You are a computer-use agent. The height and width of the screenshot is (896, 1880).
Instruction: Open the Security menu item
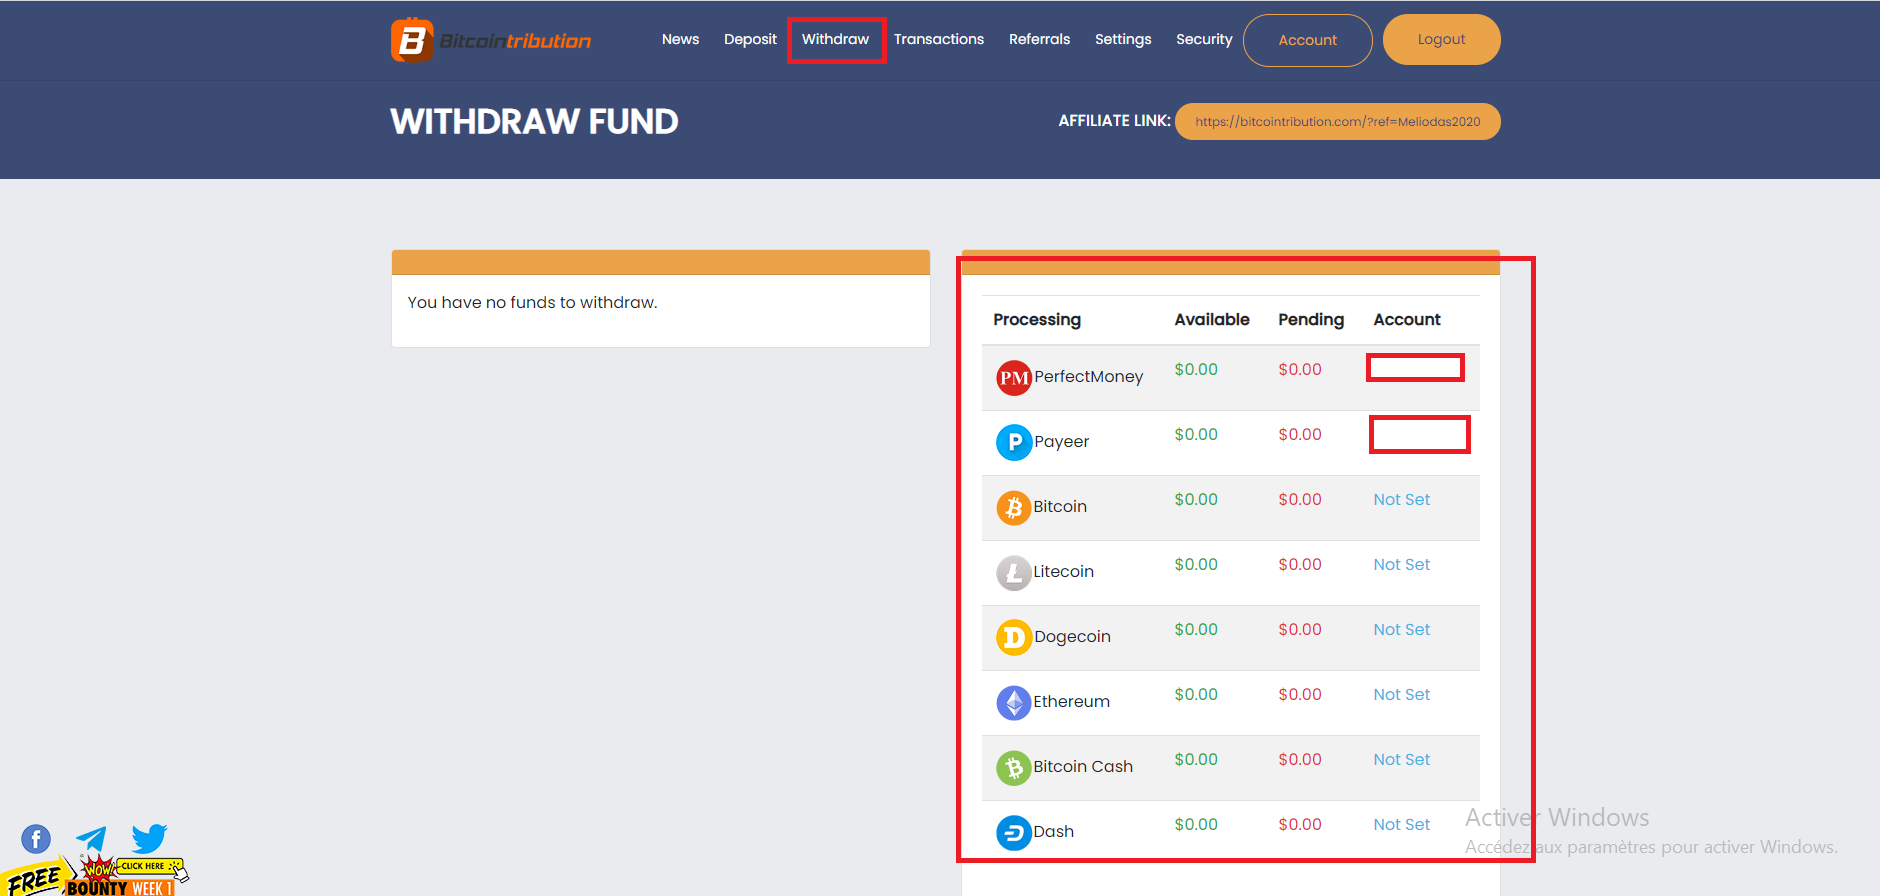click(x=1204, y=39)
